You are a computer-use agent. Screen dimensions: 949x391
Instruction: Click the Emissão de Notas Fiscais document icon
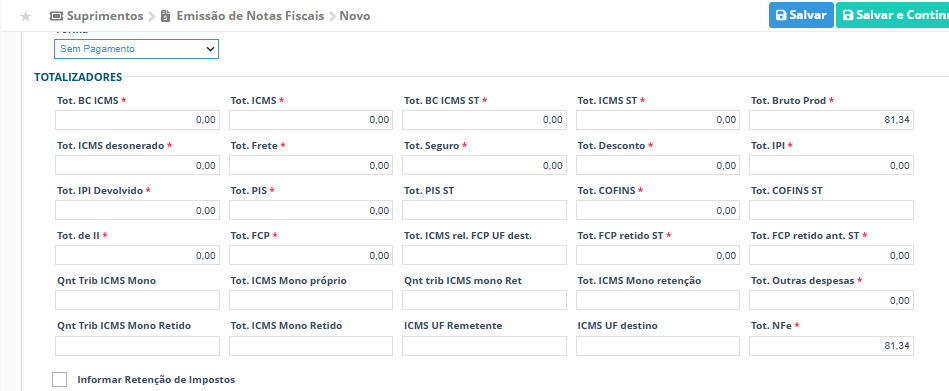pos(166,16)
